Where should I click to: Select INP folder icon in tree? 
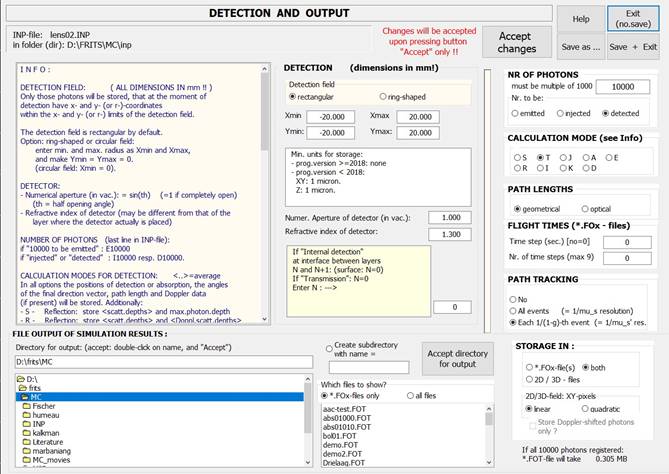pos(27,424)
